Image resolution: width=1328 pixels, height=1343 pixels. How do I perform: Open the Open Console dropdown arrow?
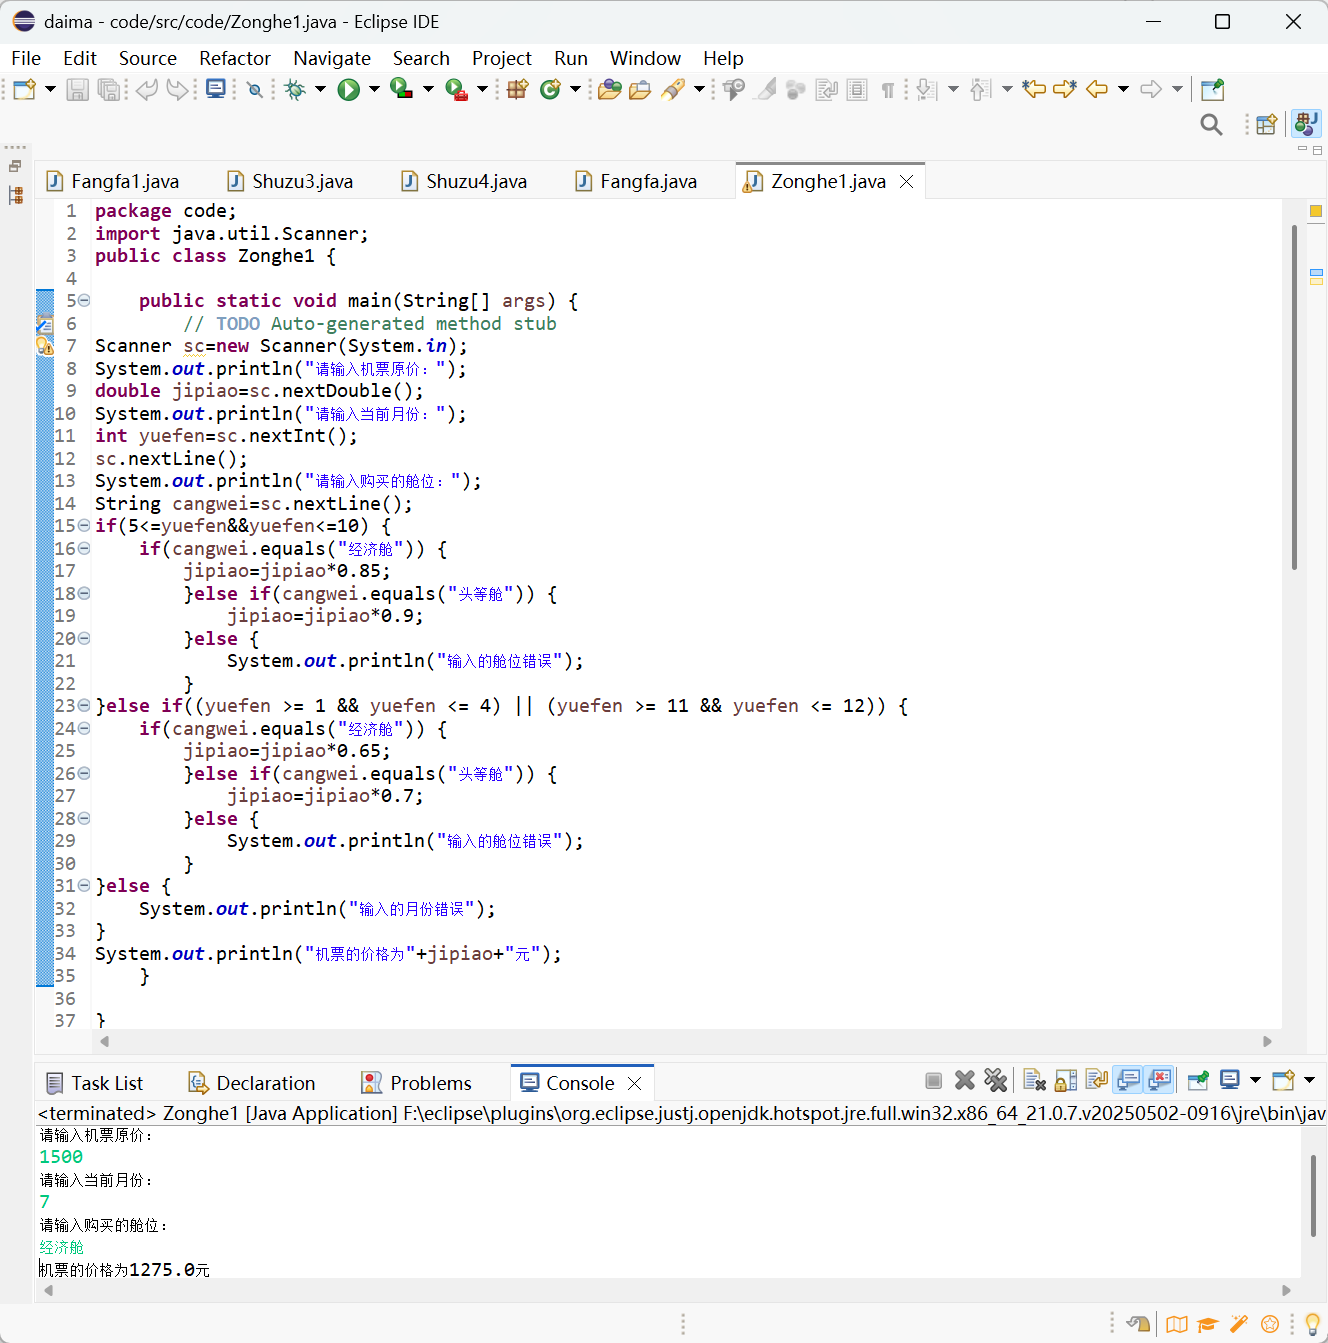coord(1309,1080)
